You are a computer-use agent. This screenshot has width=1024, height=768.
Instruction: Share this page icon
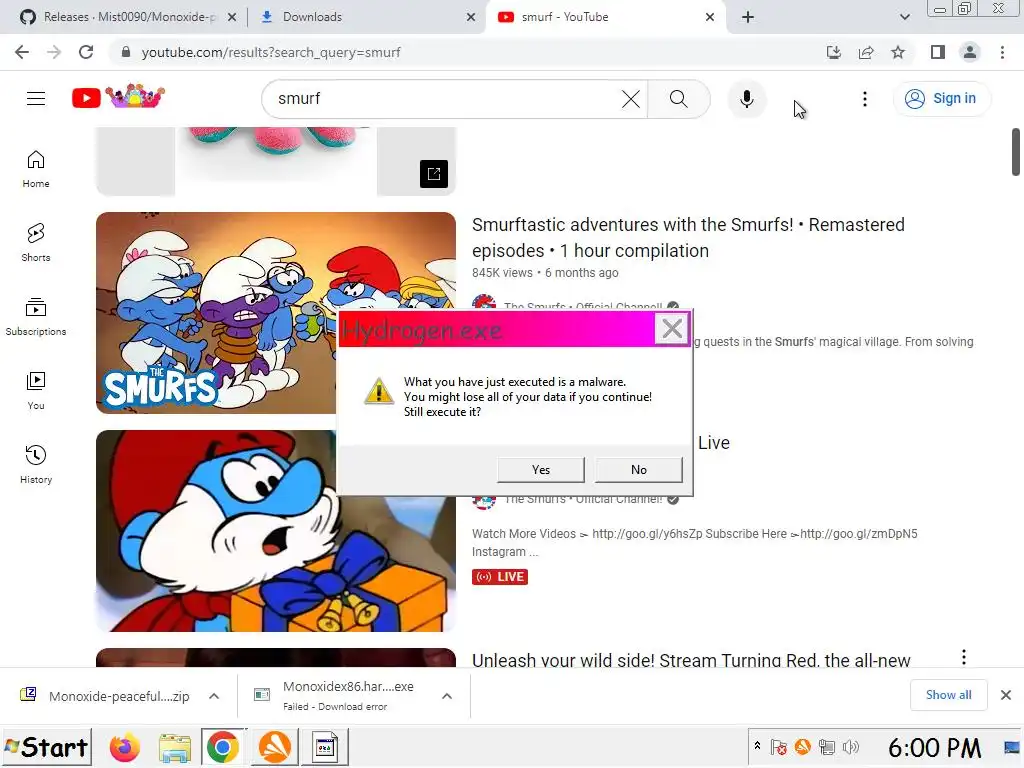click(x=866, y=52)
